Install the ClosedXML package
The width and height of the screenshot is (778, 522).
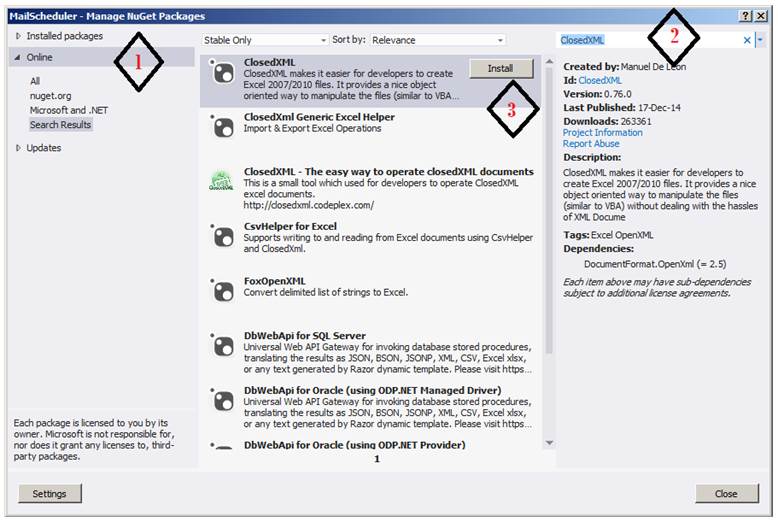tap(501, 68)
